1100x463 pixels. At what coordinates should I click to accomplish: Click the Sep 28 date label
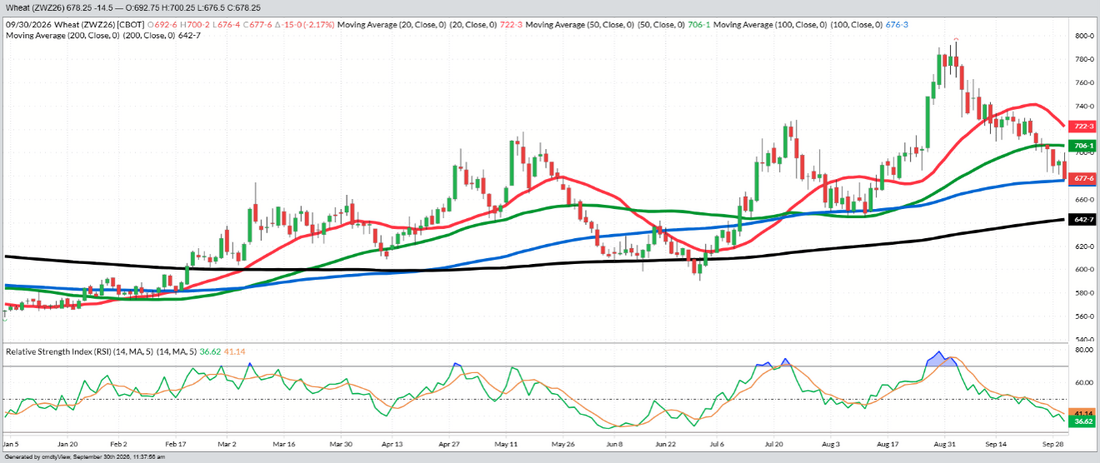click(x=1052, y=444)
